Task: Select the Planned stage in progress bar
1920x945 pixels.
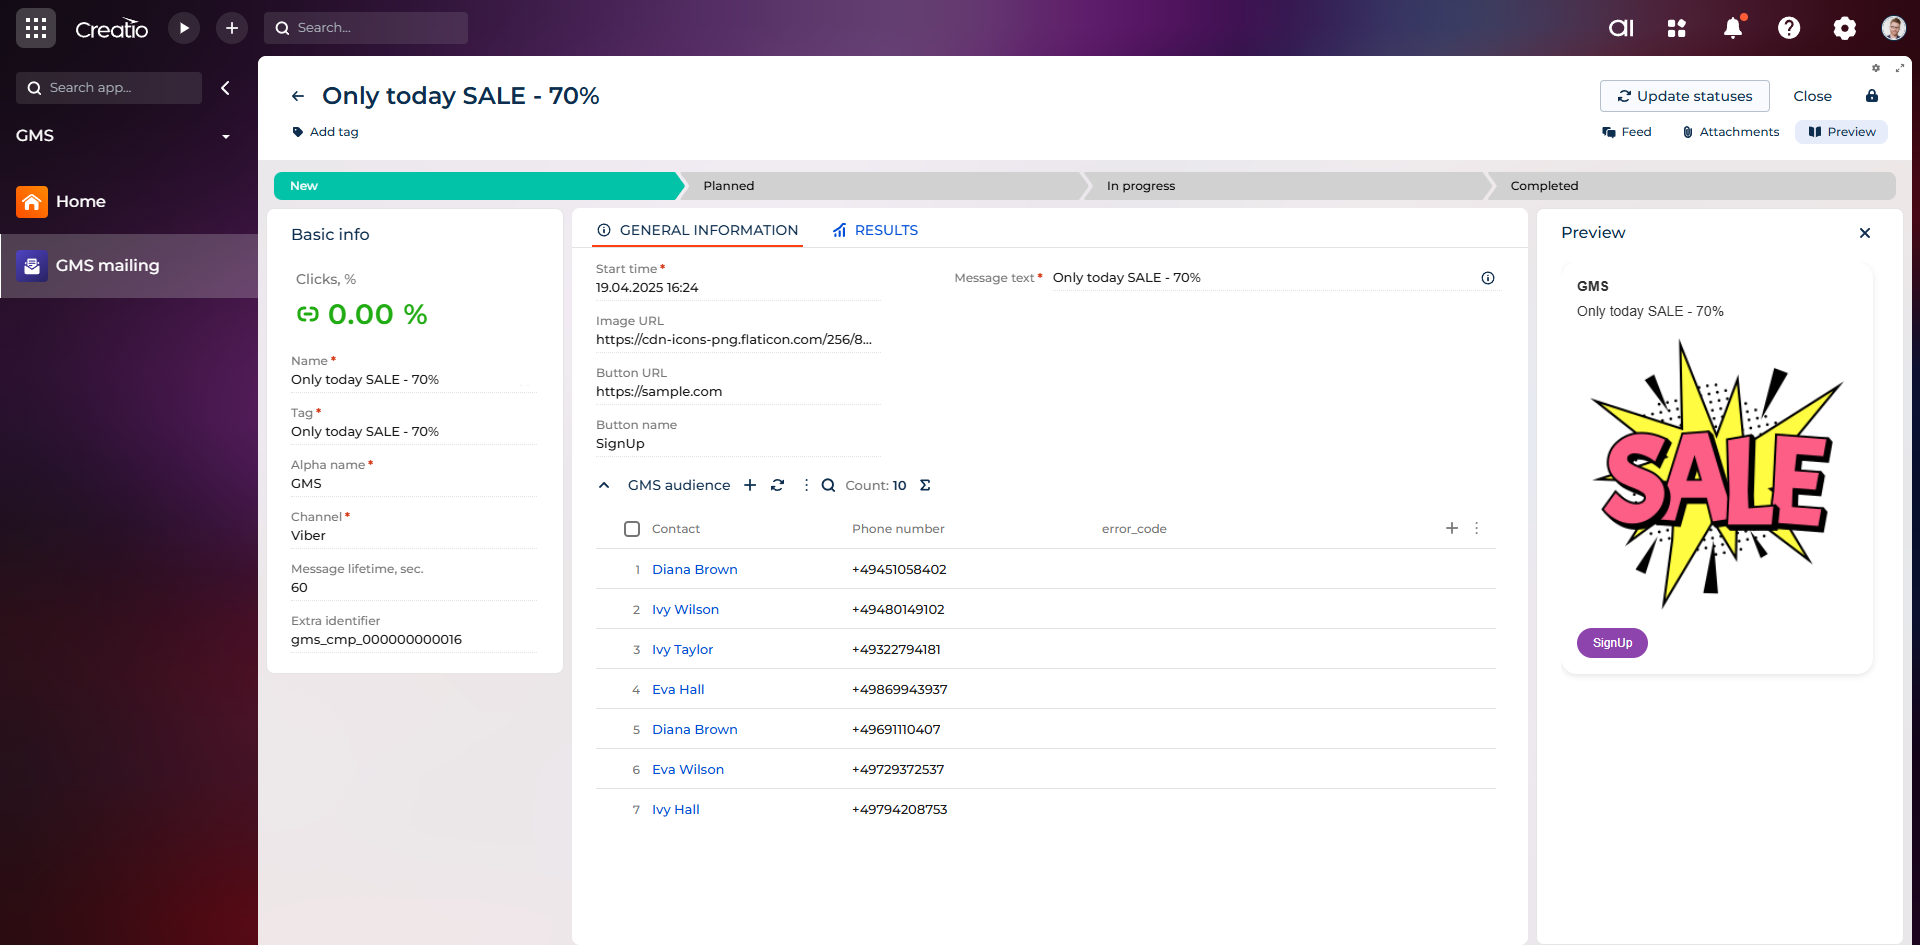Action: (880, 186)
